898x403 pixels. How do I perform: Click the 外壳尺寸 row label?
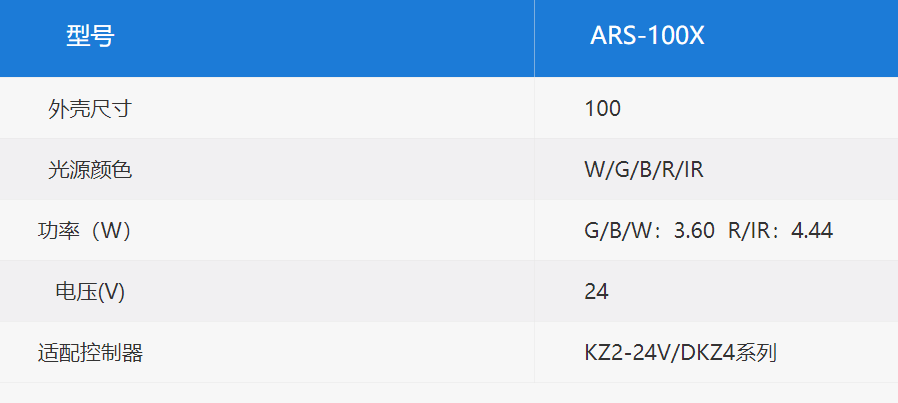coord(90,108)
